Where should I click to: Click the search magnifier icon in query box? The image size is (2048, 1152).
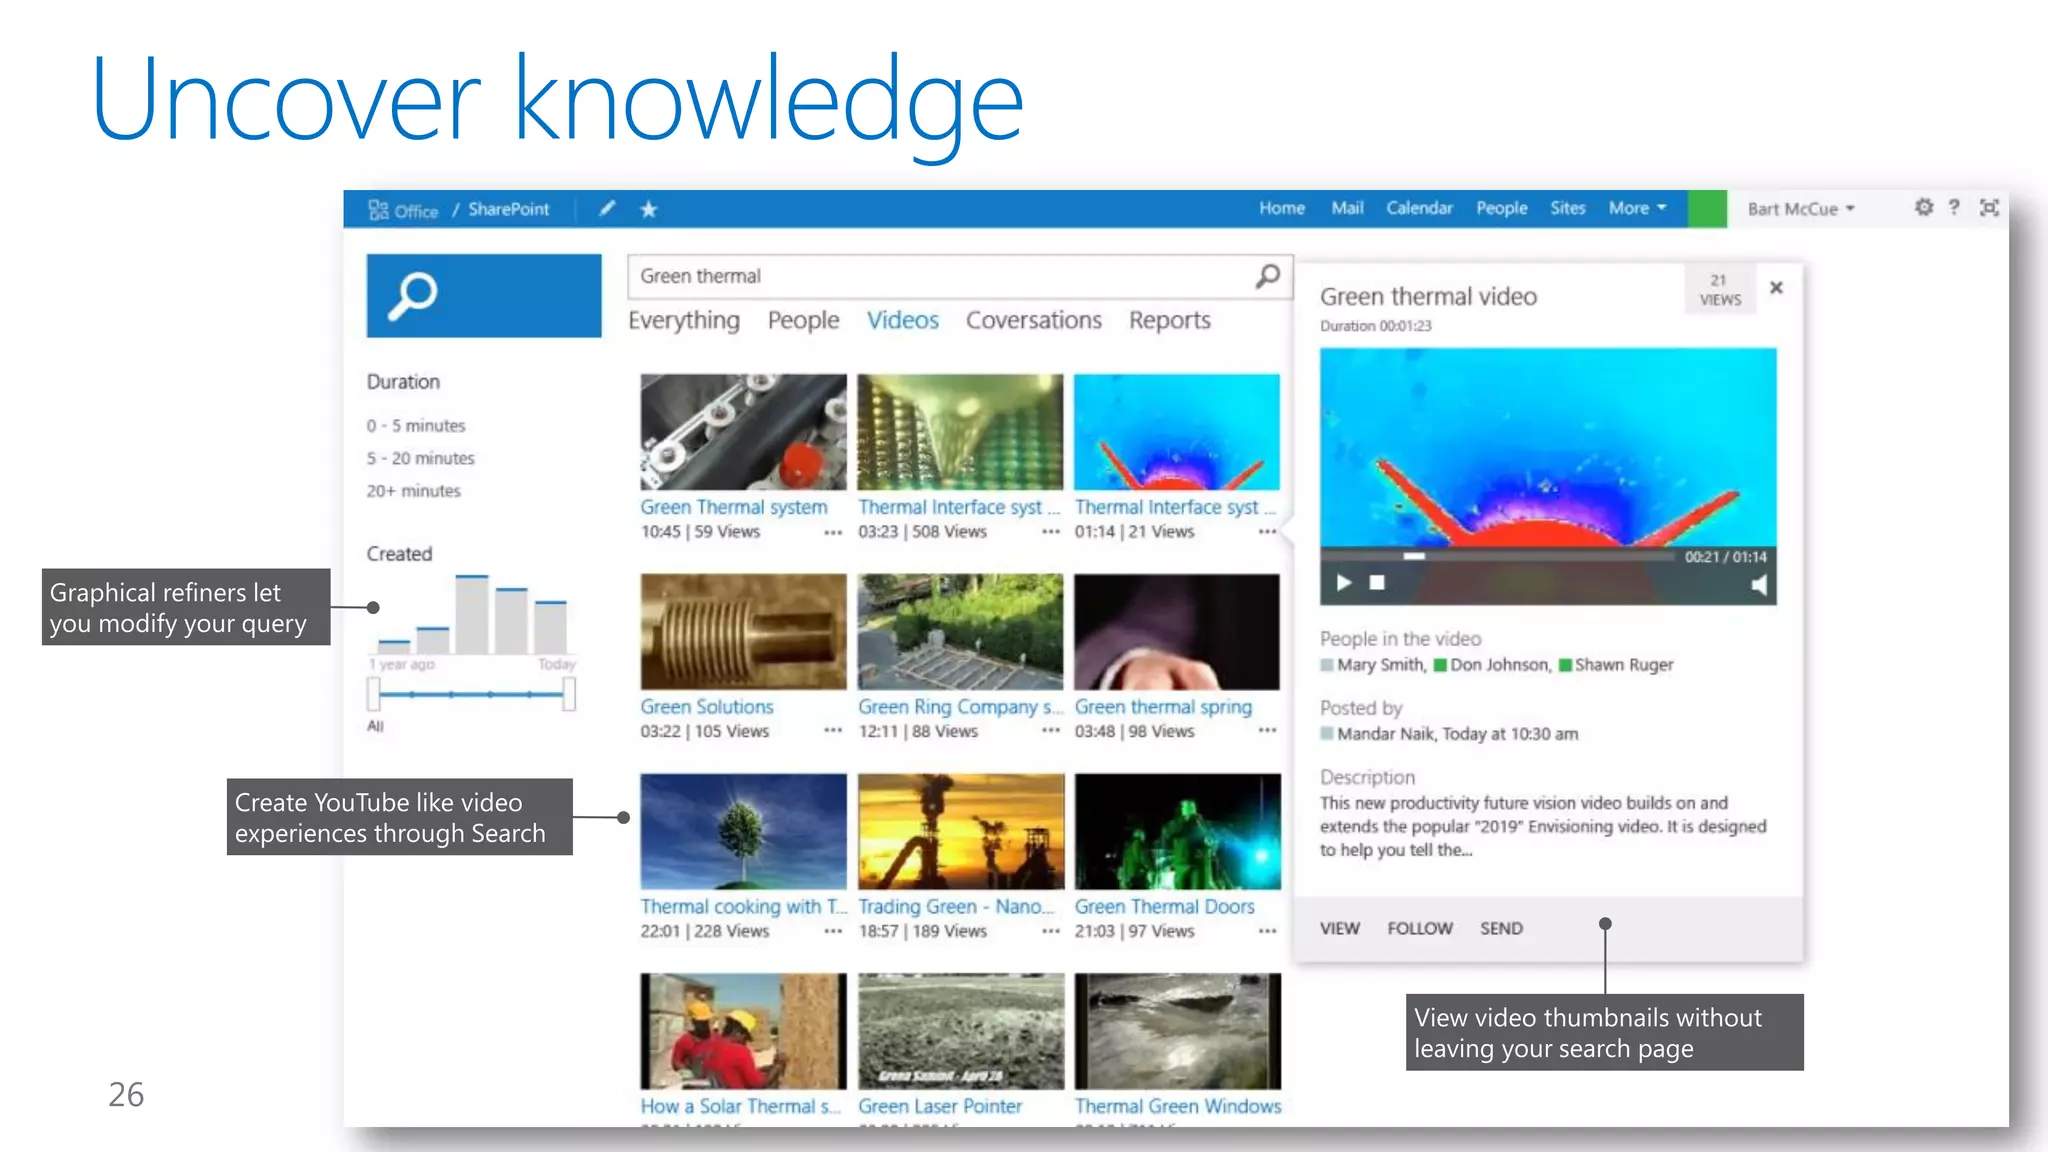(x=1267, y=276)
